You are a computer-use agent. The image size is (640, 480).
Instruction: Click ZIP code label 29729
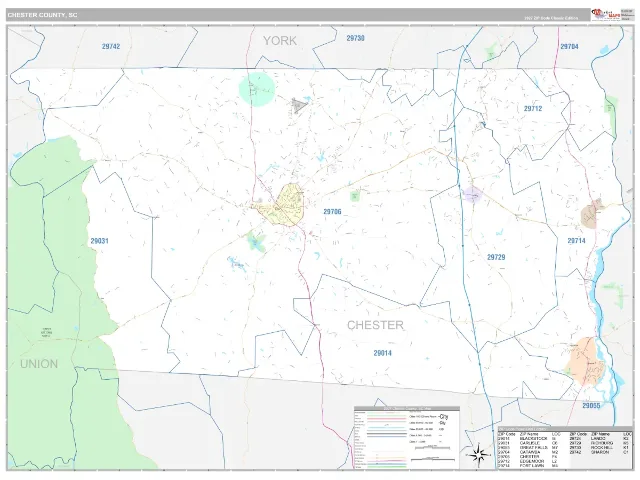(x=496, y=257)
